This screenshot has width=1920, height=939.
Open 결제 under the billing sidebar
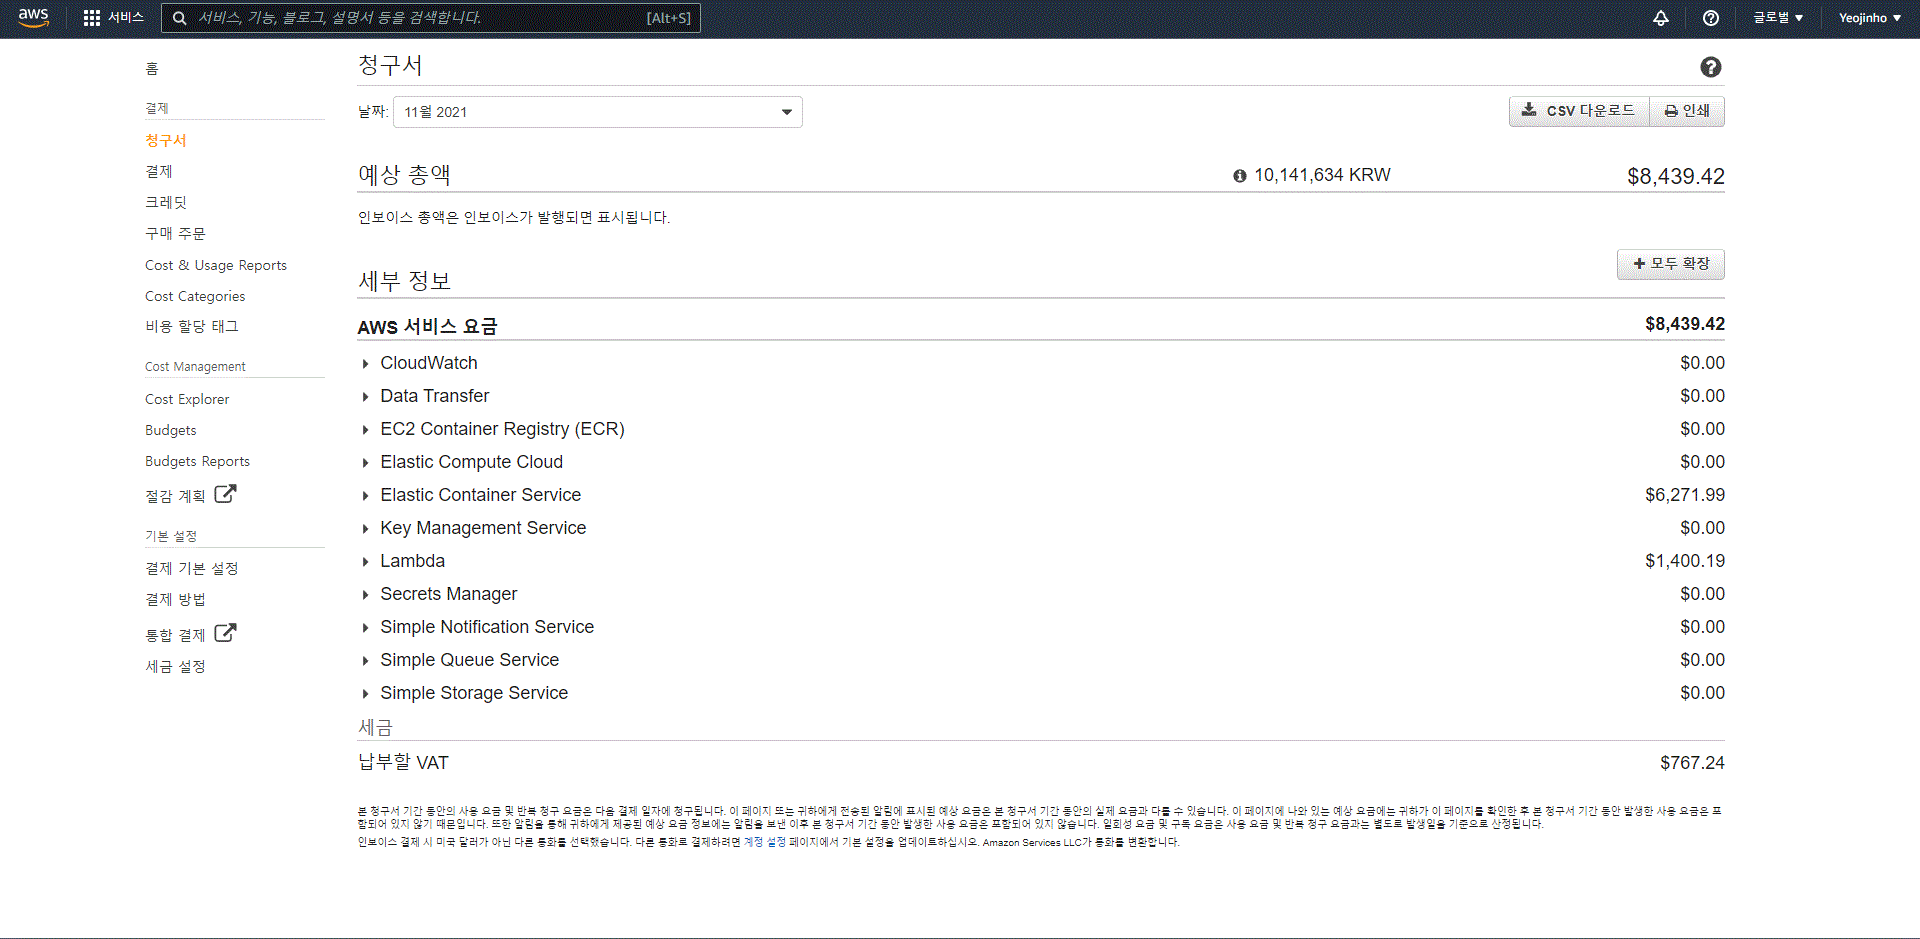[x=159, y=171]
